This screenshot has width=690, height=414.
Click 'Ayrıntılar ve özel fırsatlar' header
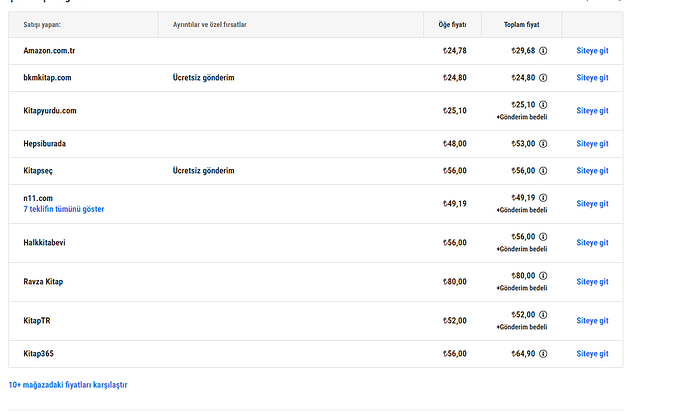click(x=209, y=25)
